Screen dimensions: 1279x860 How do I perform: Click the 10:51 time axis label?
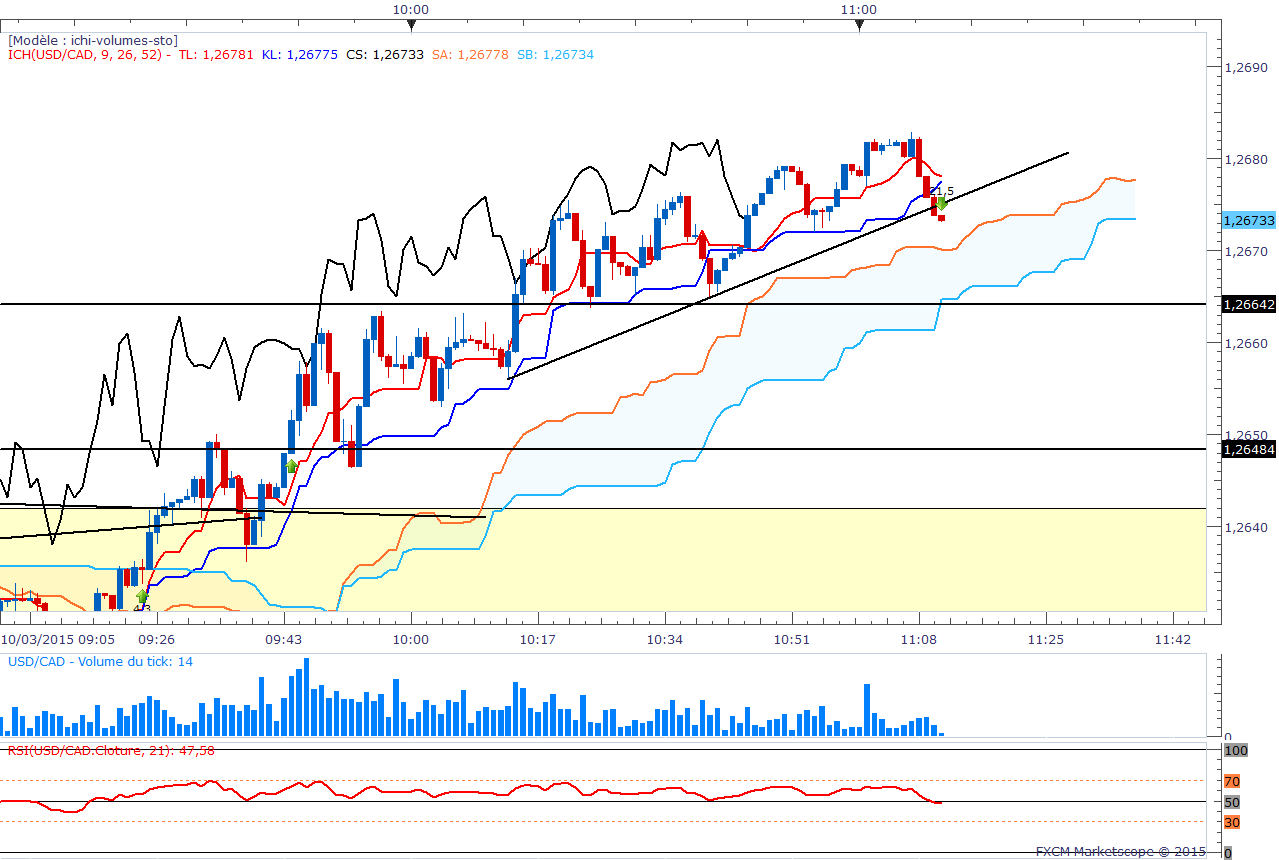tap(791, 638)
